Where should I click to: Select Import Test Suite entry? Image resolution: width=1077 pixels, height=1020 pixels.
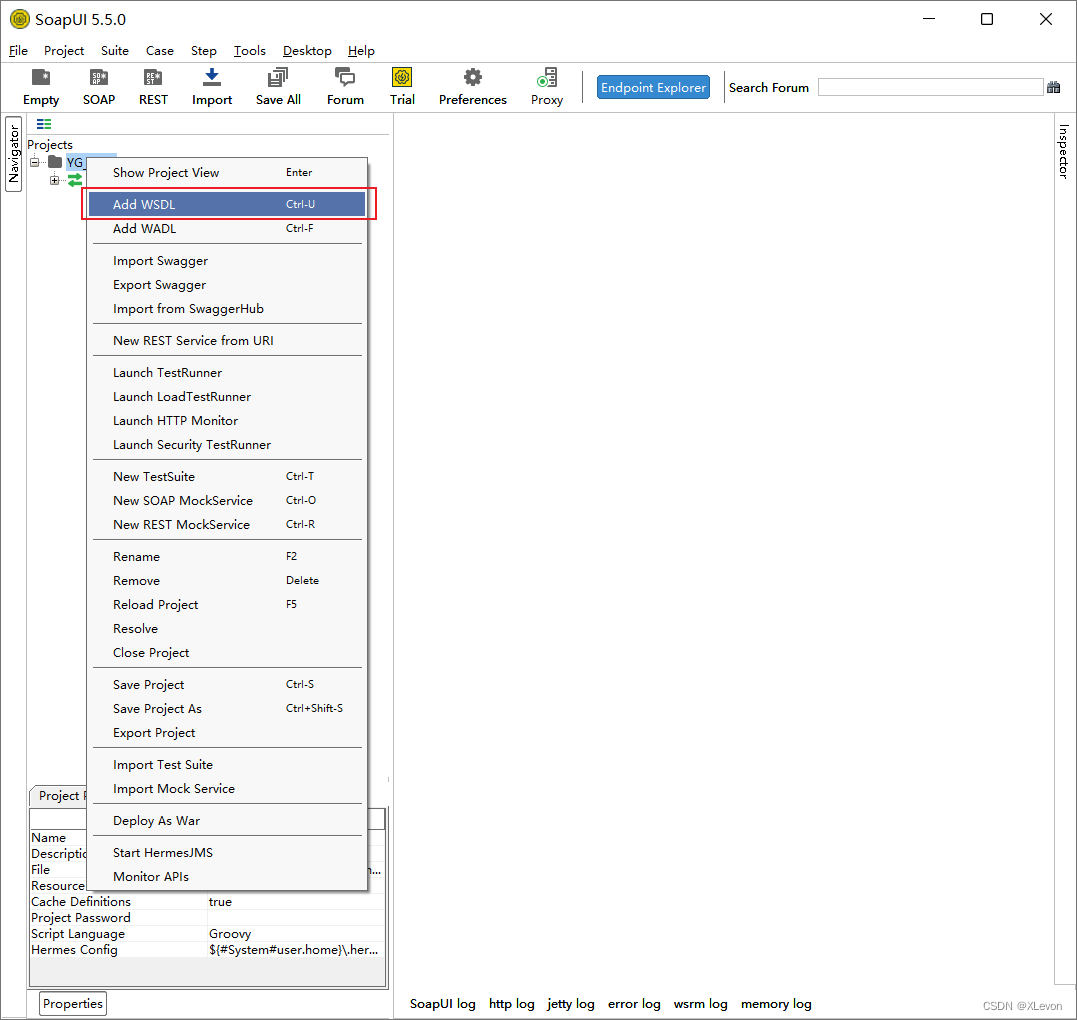pos(227,764)
